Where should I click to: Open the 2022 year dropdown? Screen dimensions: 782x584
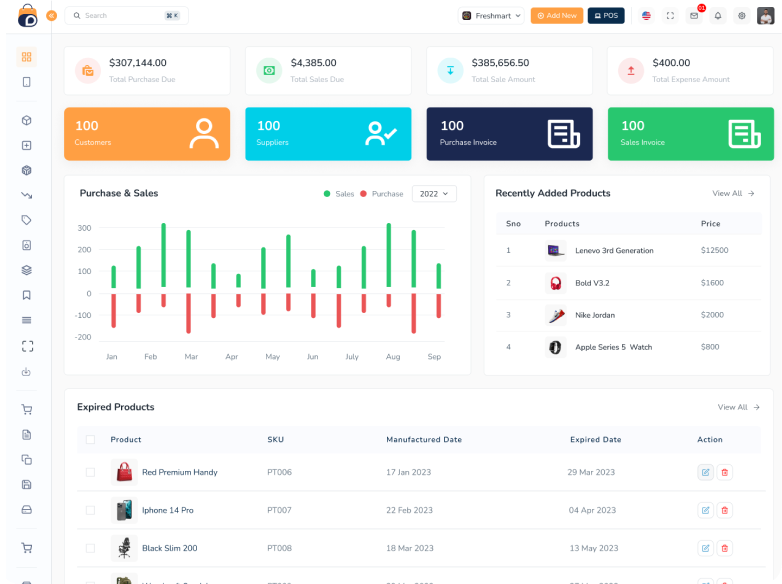coord(434,194)
